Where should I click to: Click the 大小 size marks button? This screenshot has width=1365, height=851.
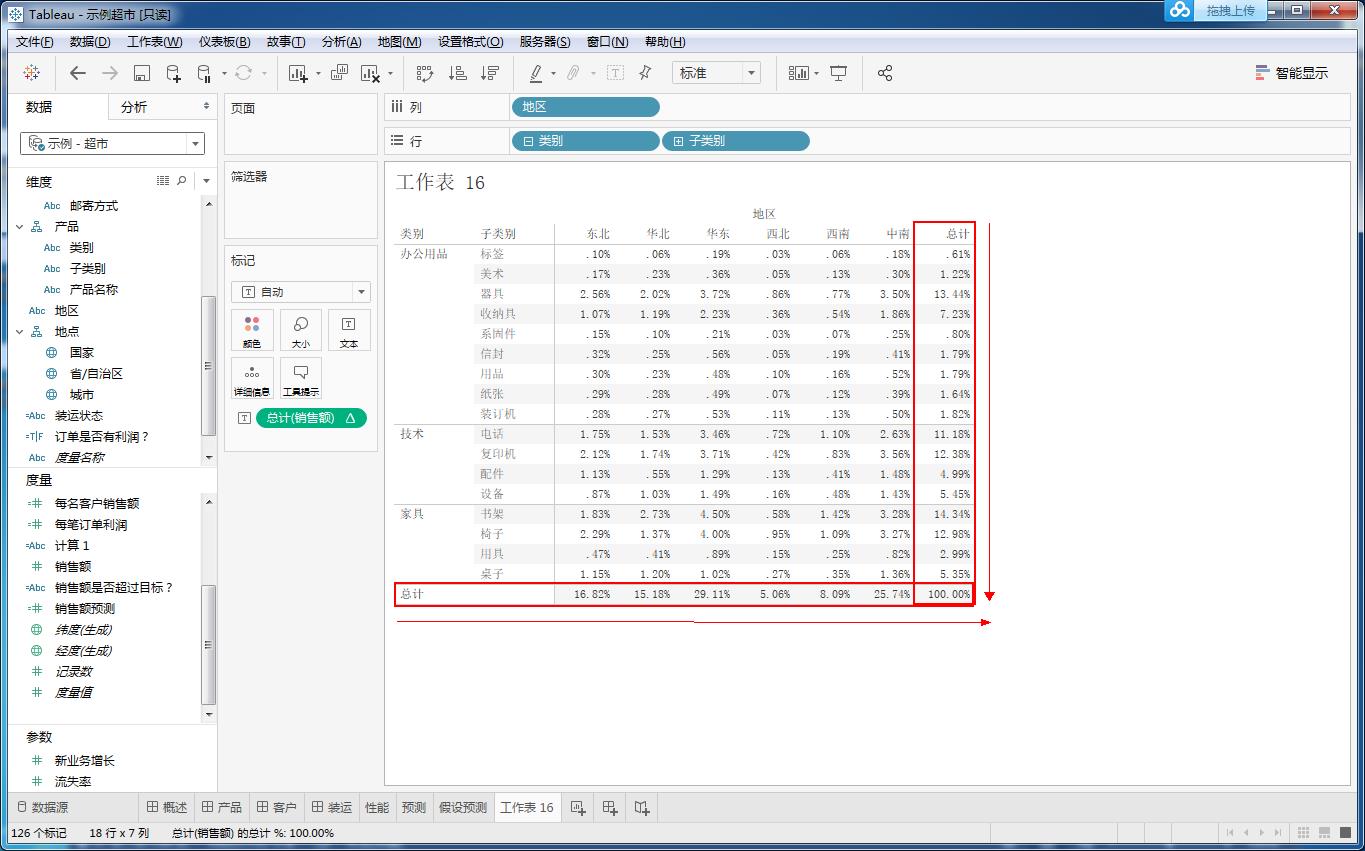pos(301,330)
